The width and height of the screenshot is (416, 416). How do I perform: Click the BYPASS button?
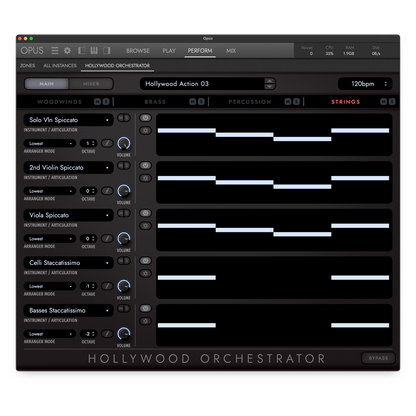coord(378,358)
